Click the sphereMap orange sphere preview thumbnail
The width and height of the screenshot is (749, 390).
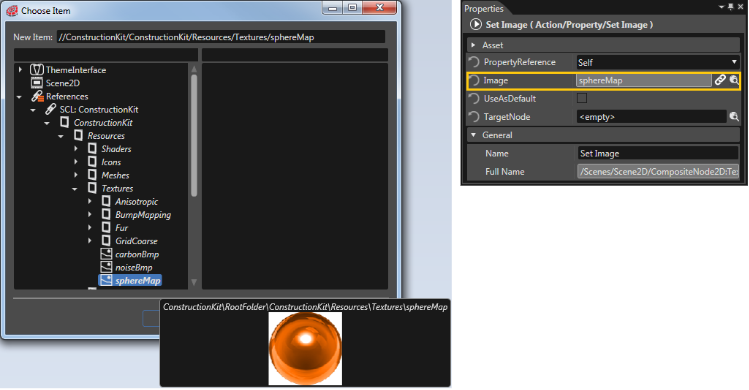click(x=305, y=348)
